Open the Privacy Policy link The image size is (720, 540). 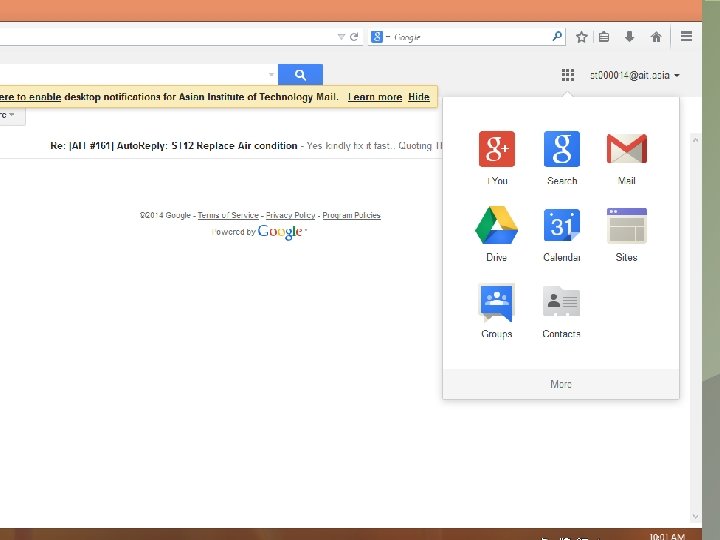[x=291, y=215]
